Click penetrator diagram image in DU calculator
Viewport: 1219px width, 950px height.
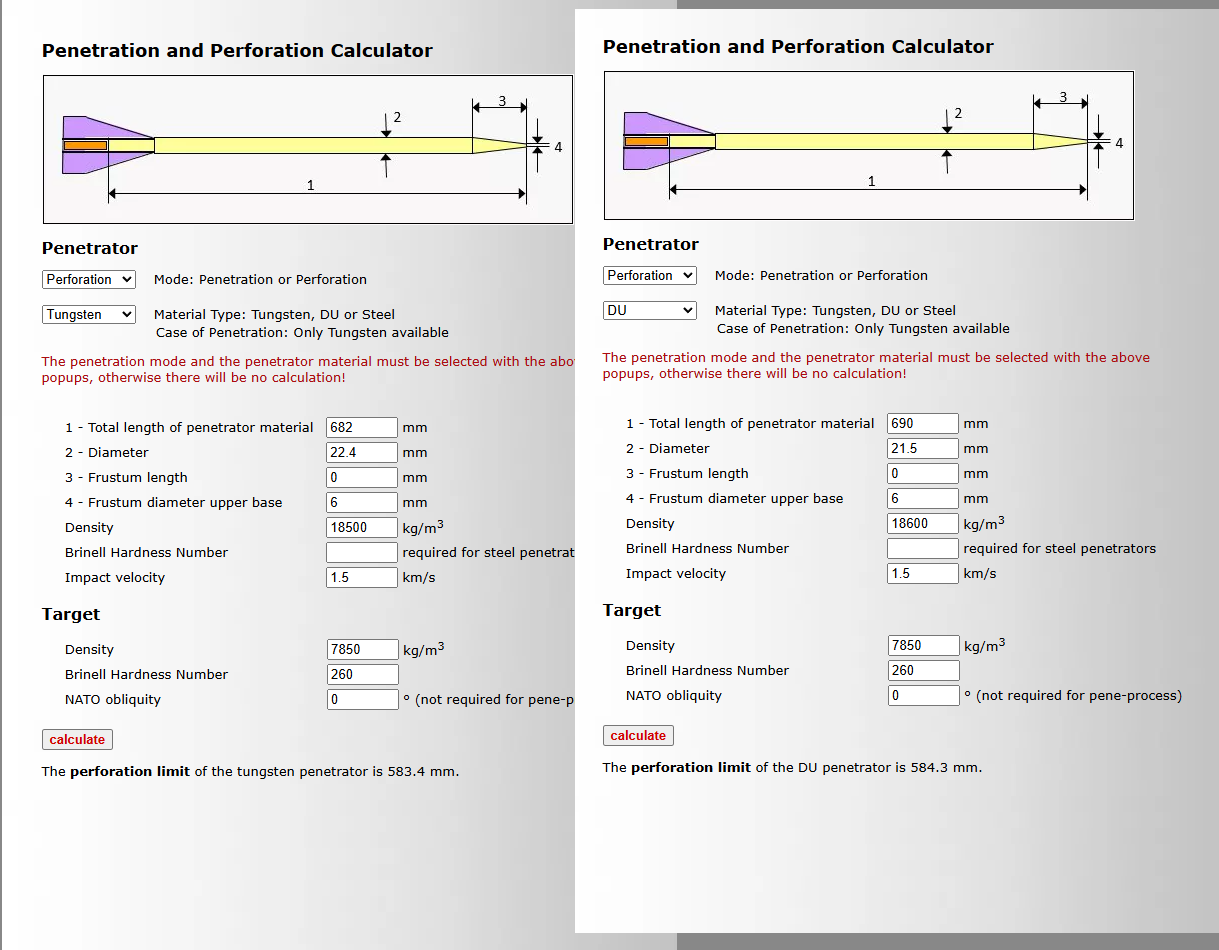869,145
